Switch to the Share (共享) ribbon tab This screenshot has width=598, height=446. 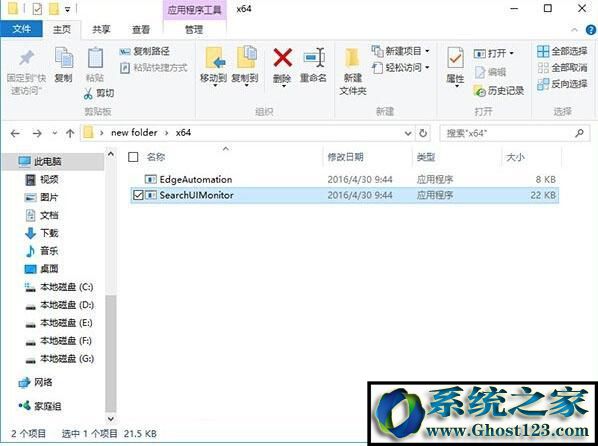click(x=101, y=30)
